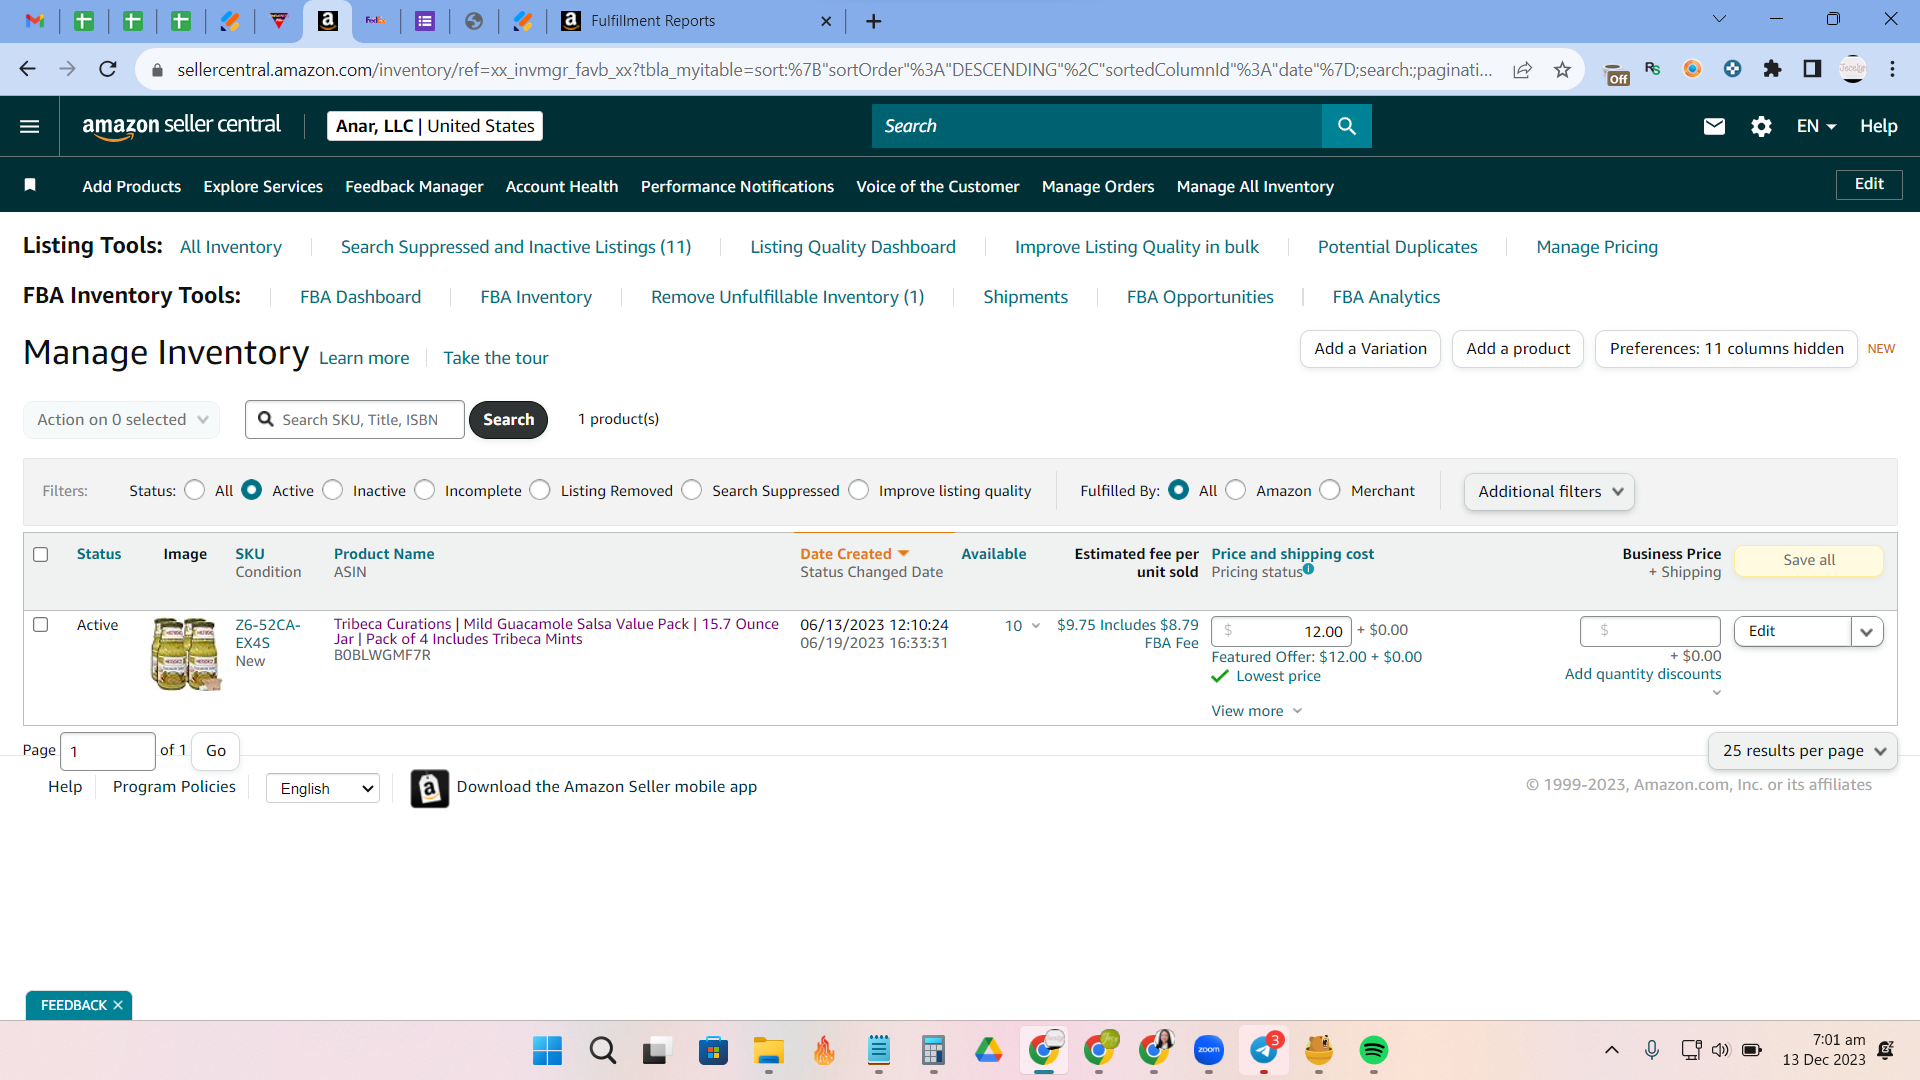Open the Edit button dropdown arrow
The image size is (1920, 1080).
[x=1867, y=631]
